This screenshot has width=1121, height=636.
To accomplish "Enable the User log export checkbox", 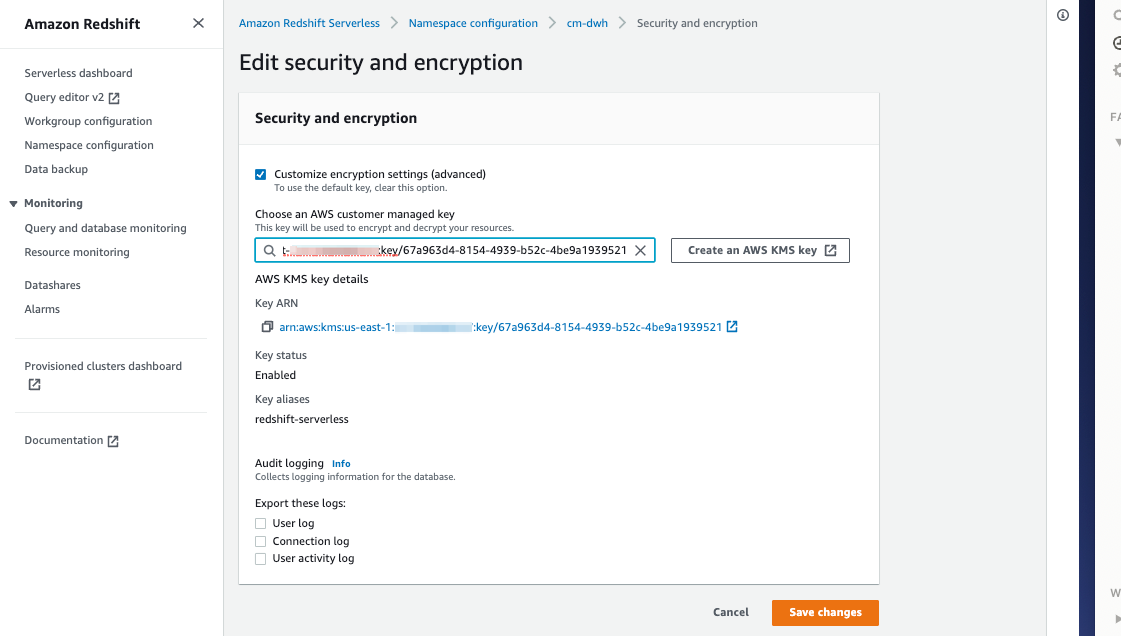I will coord(261,522).
